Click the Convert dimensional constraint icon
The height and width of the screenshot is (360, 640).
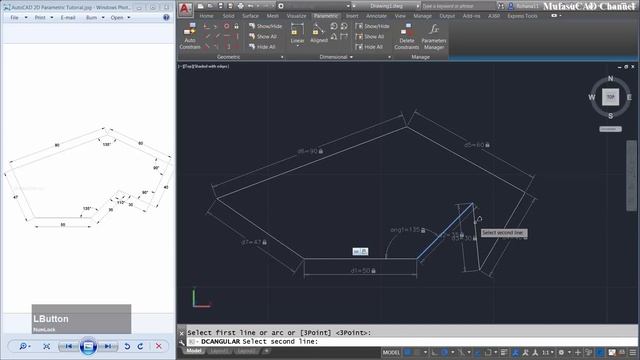tap(344, 37)
